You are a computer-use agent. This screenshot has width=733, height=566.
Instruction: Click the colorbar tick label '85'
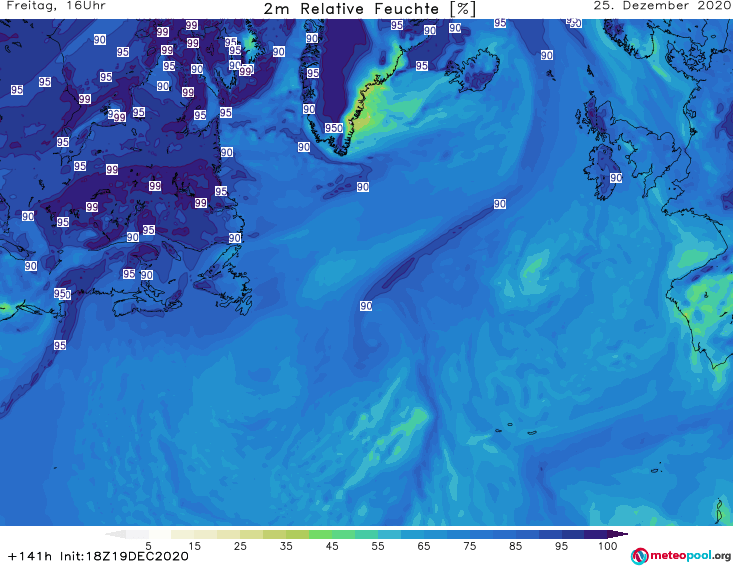[516, 546]
